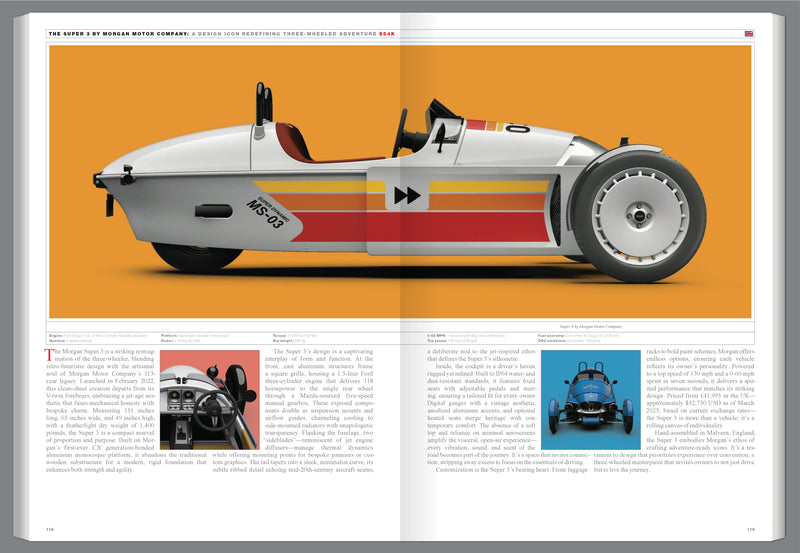Click the left page number 118
The image size is (800, 553).
pos(49,529)
